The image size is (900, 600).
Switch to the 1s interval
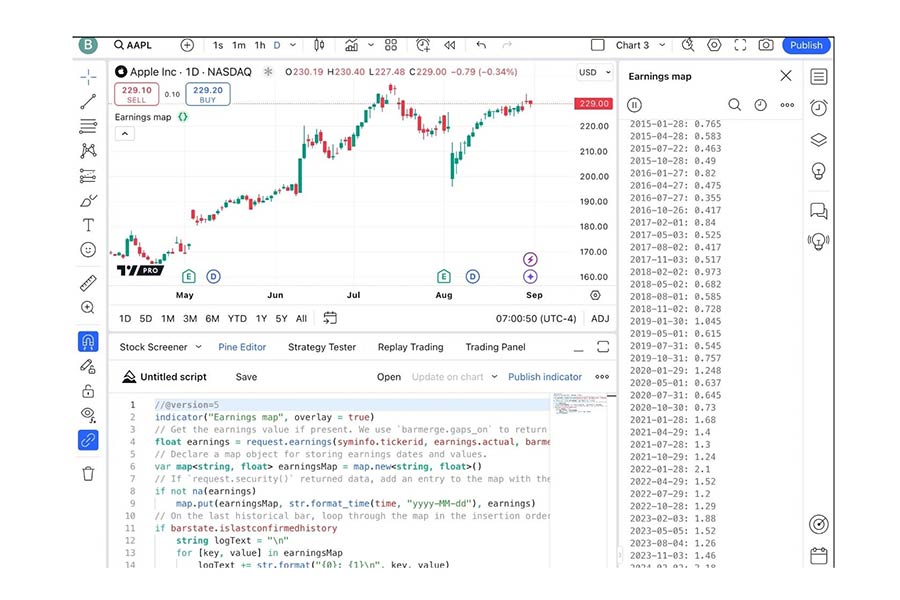[218, 45]
